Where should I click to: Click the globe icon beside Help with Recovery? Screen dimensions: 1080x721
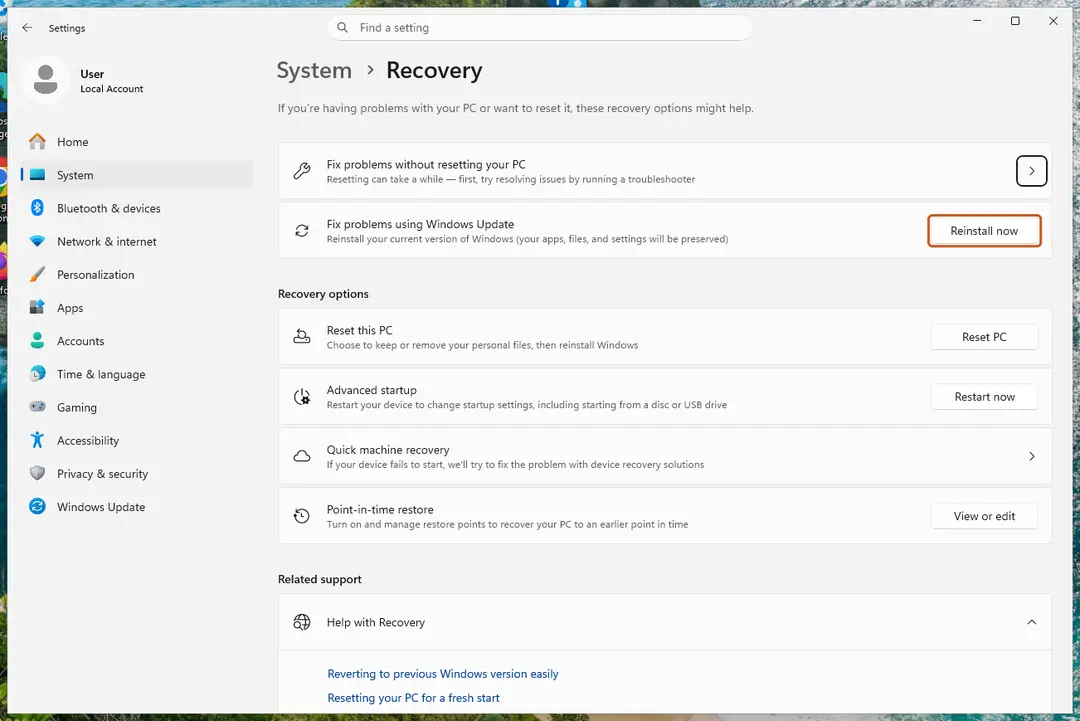[302, 622]
